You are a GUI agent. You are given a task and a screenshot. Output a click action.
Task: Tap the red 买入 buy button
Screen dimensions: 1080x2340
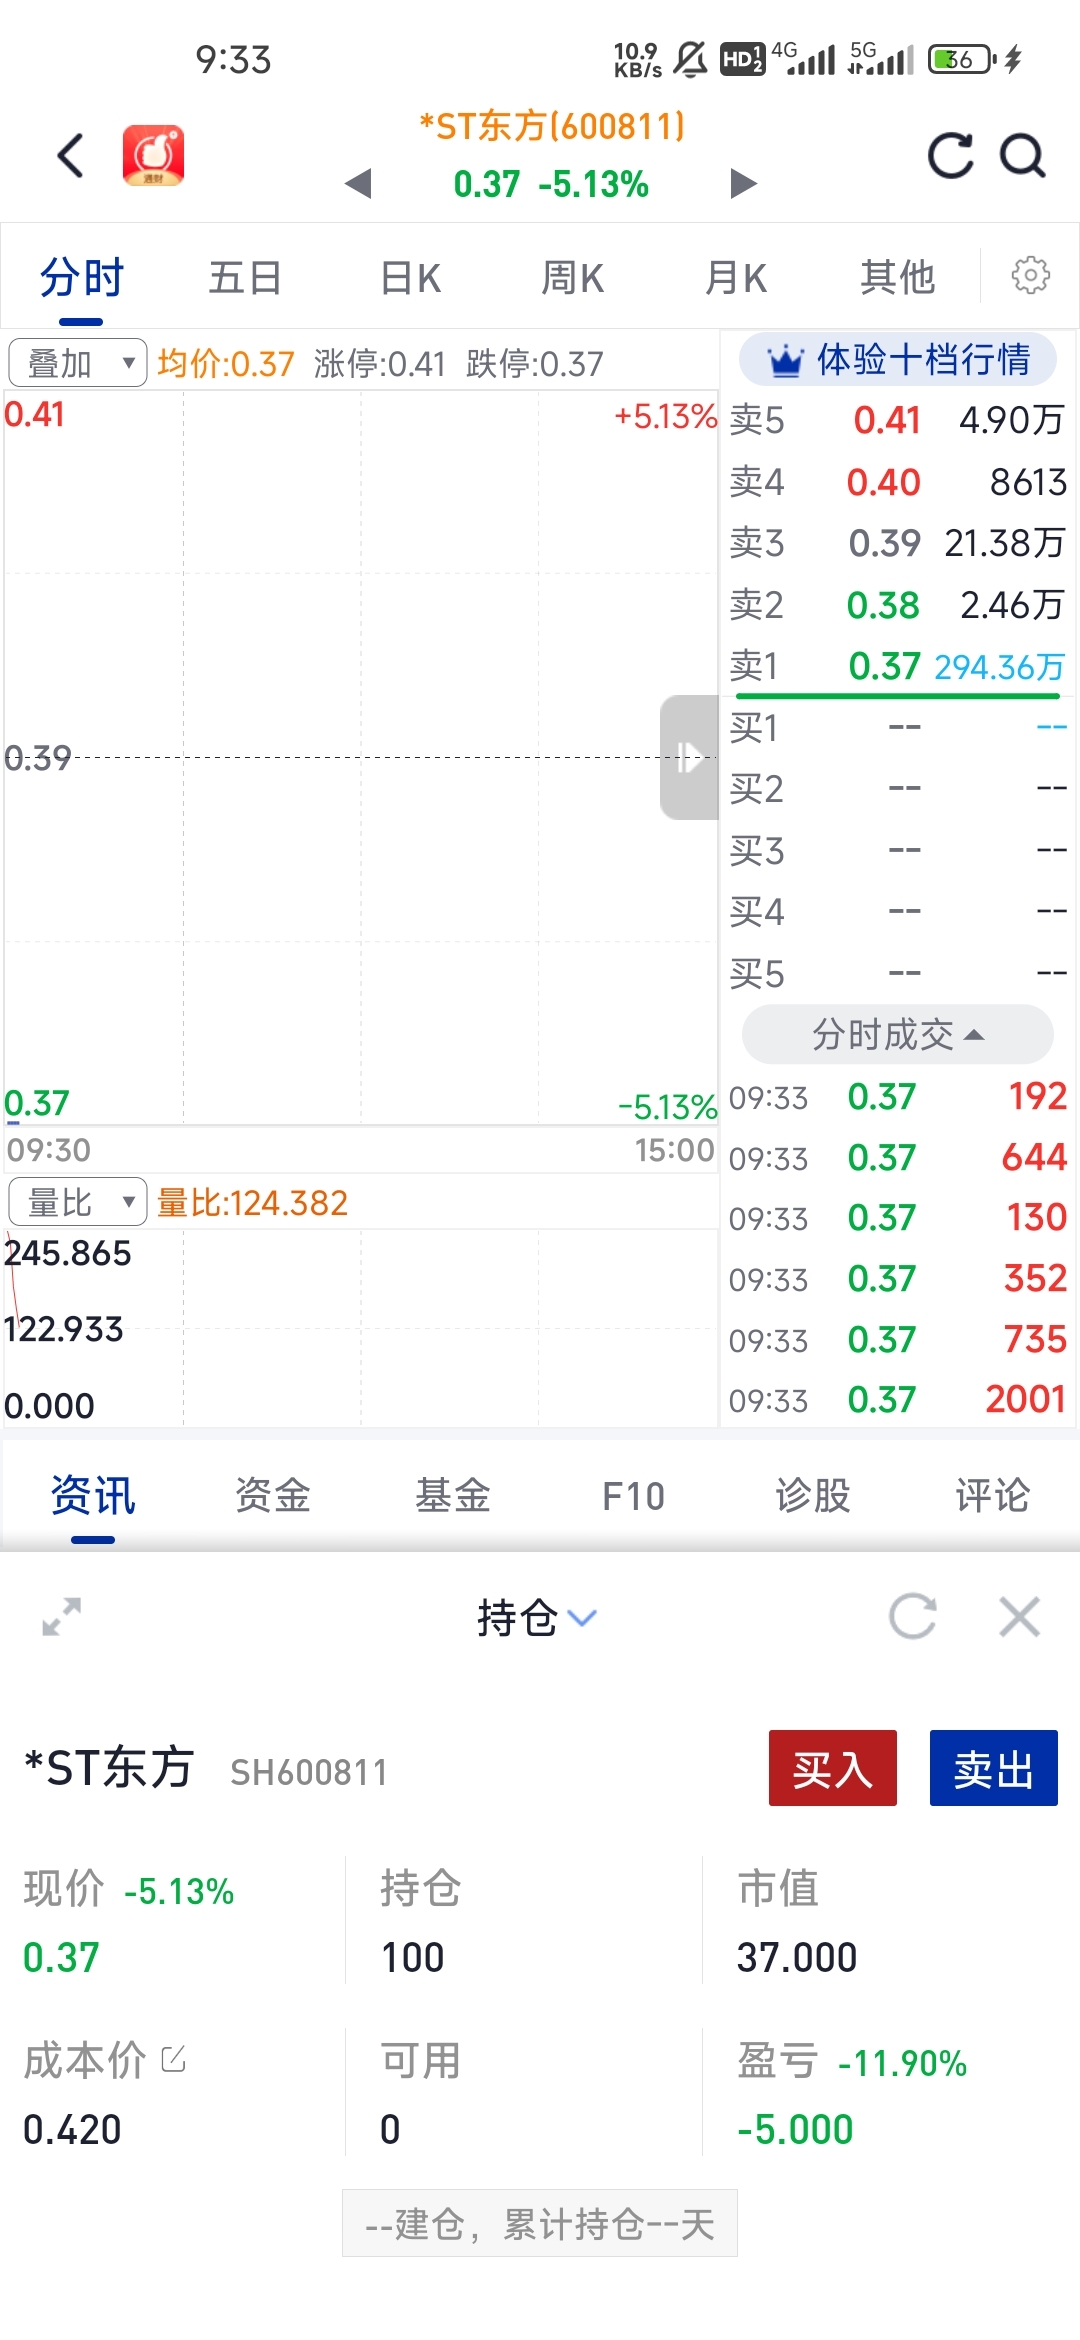833,1768
